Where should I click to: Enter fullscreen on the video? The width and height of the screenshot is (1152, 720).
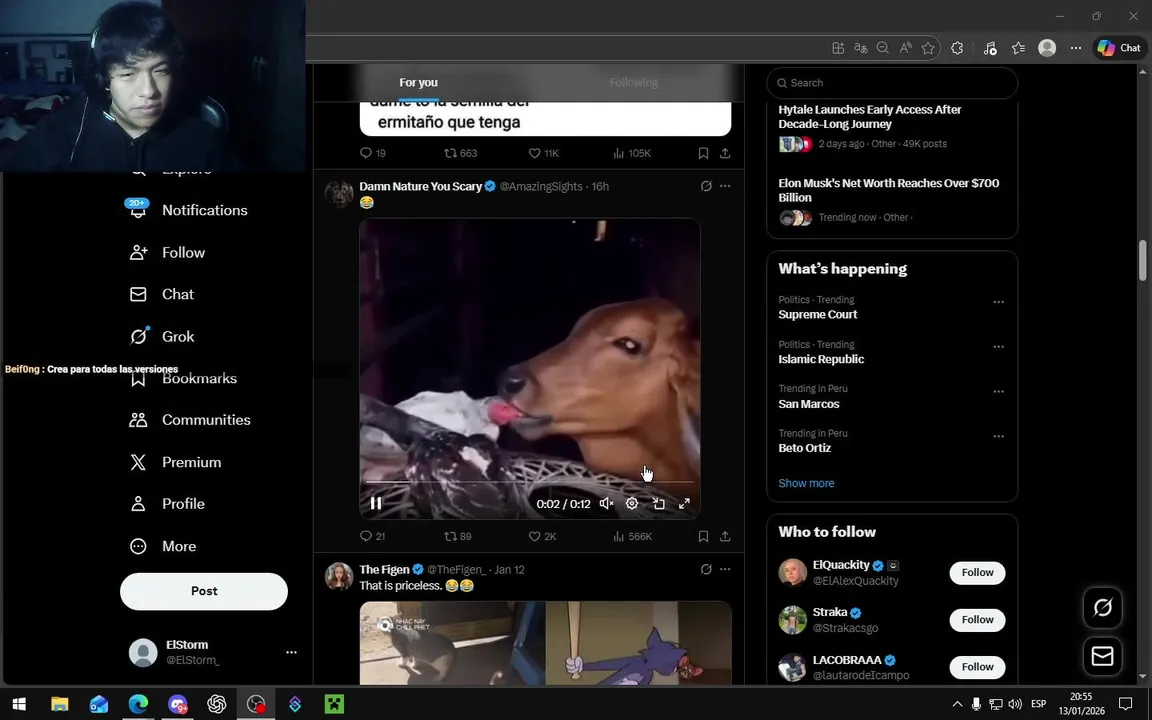[684, 503]
